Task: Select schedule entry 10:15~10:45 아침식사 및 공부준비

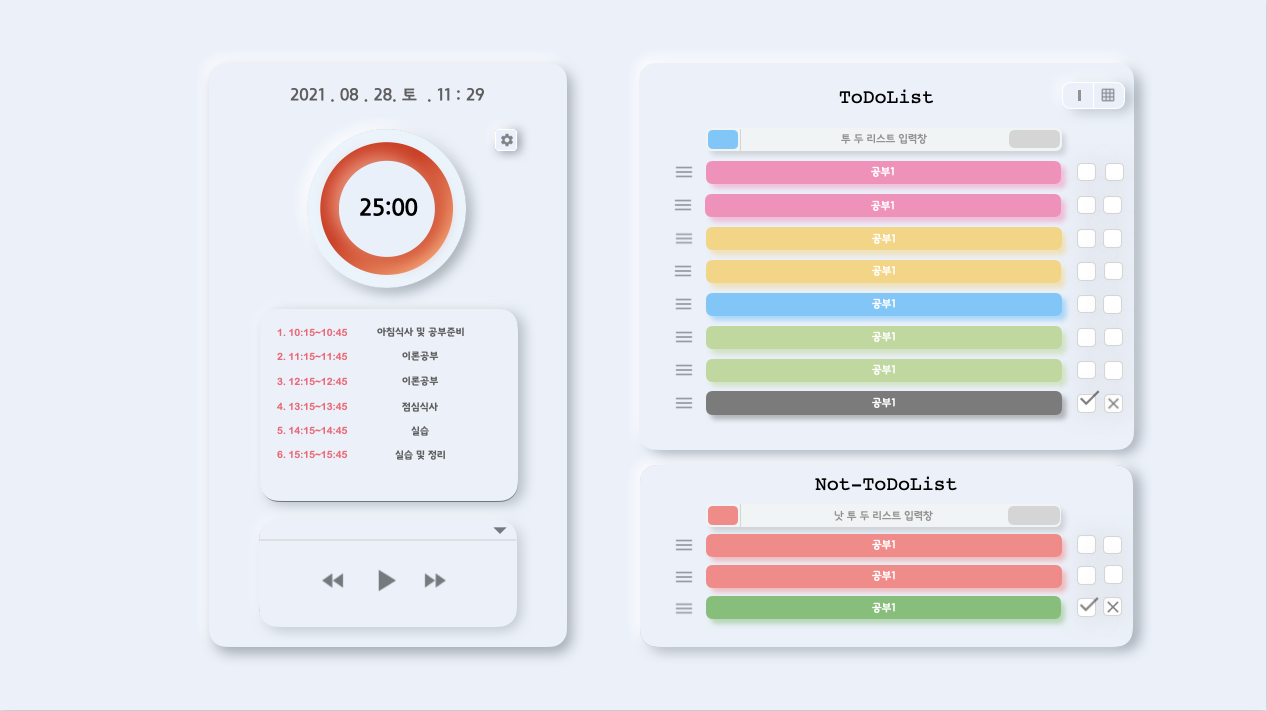Action: pos(371,332)
